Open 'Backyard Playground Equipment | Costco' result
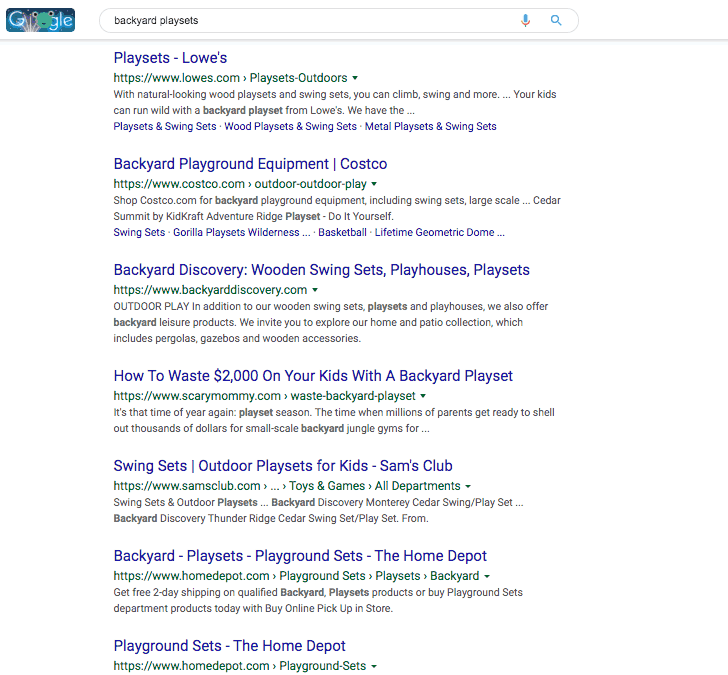 point(250,164)
